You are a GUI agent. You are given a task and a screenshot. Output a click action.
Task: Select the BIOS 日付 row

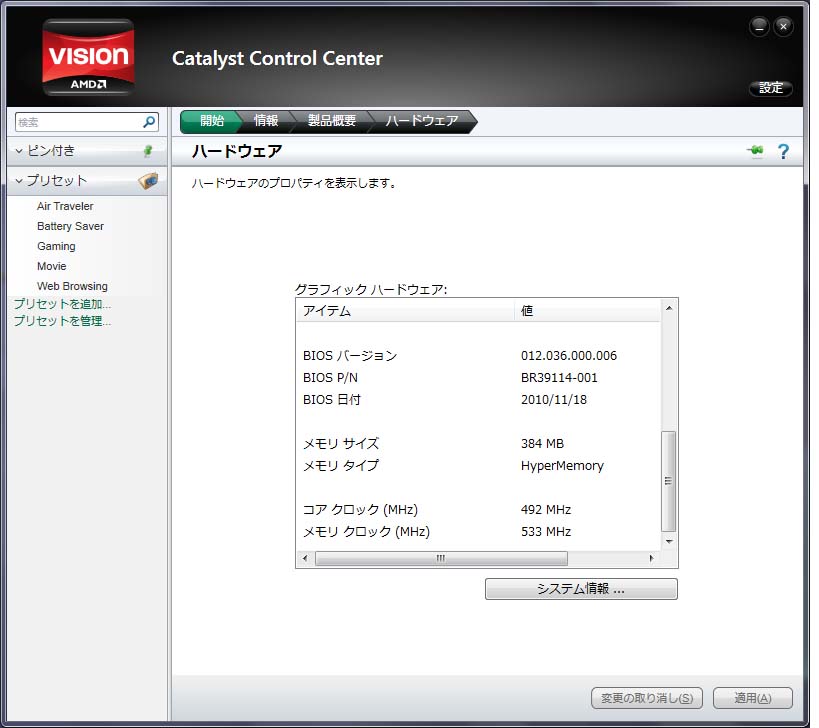click(478, 400)
